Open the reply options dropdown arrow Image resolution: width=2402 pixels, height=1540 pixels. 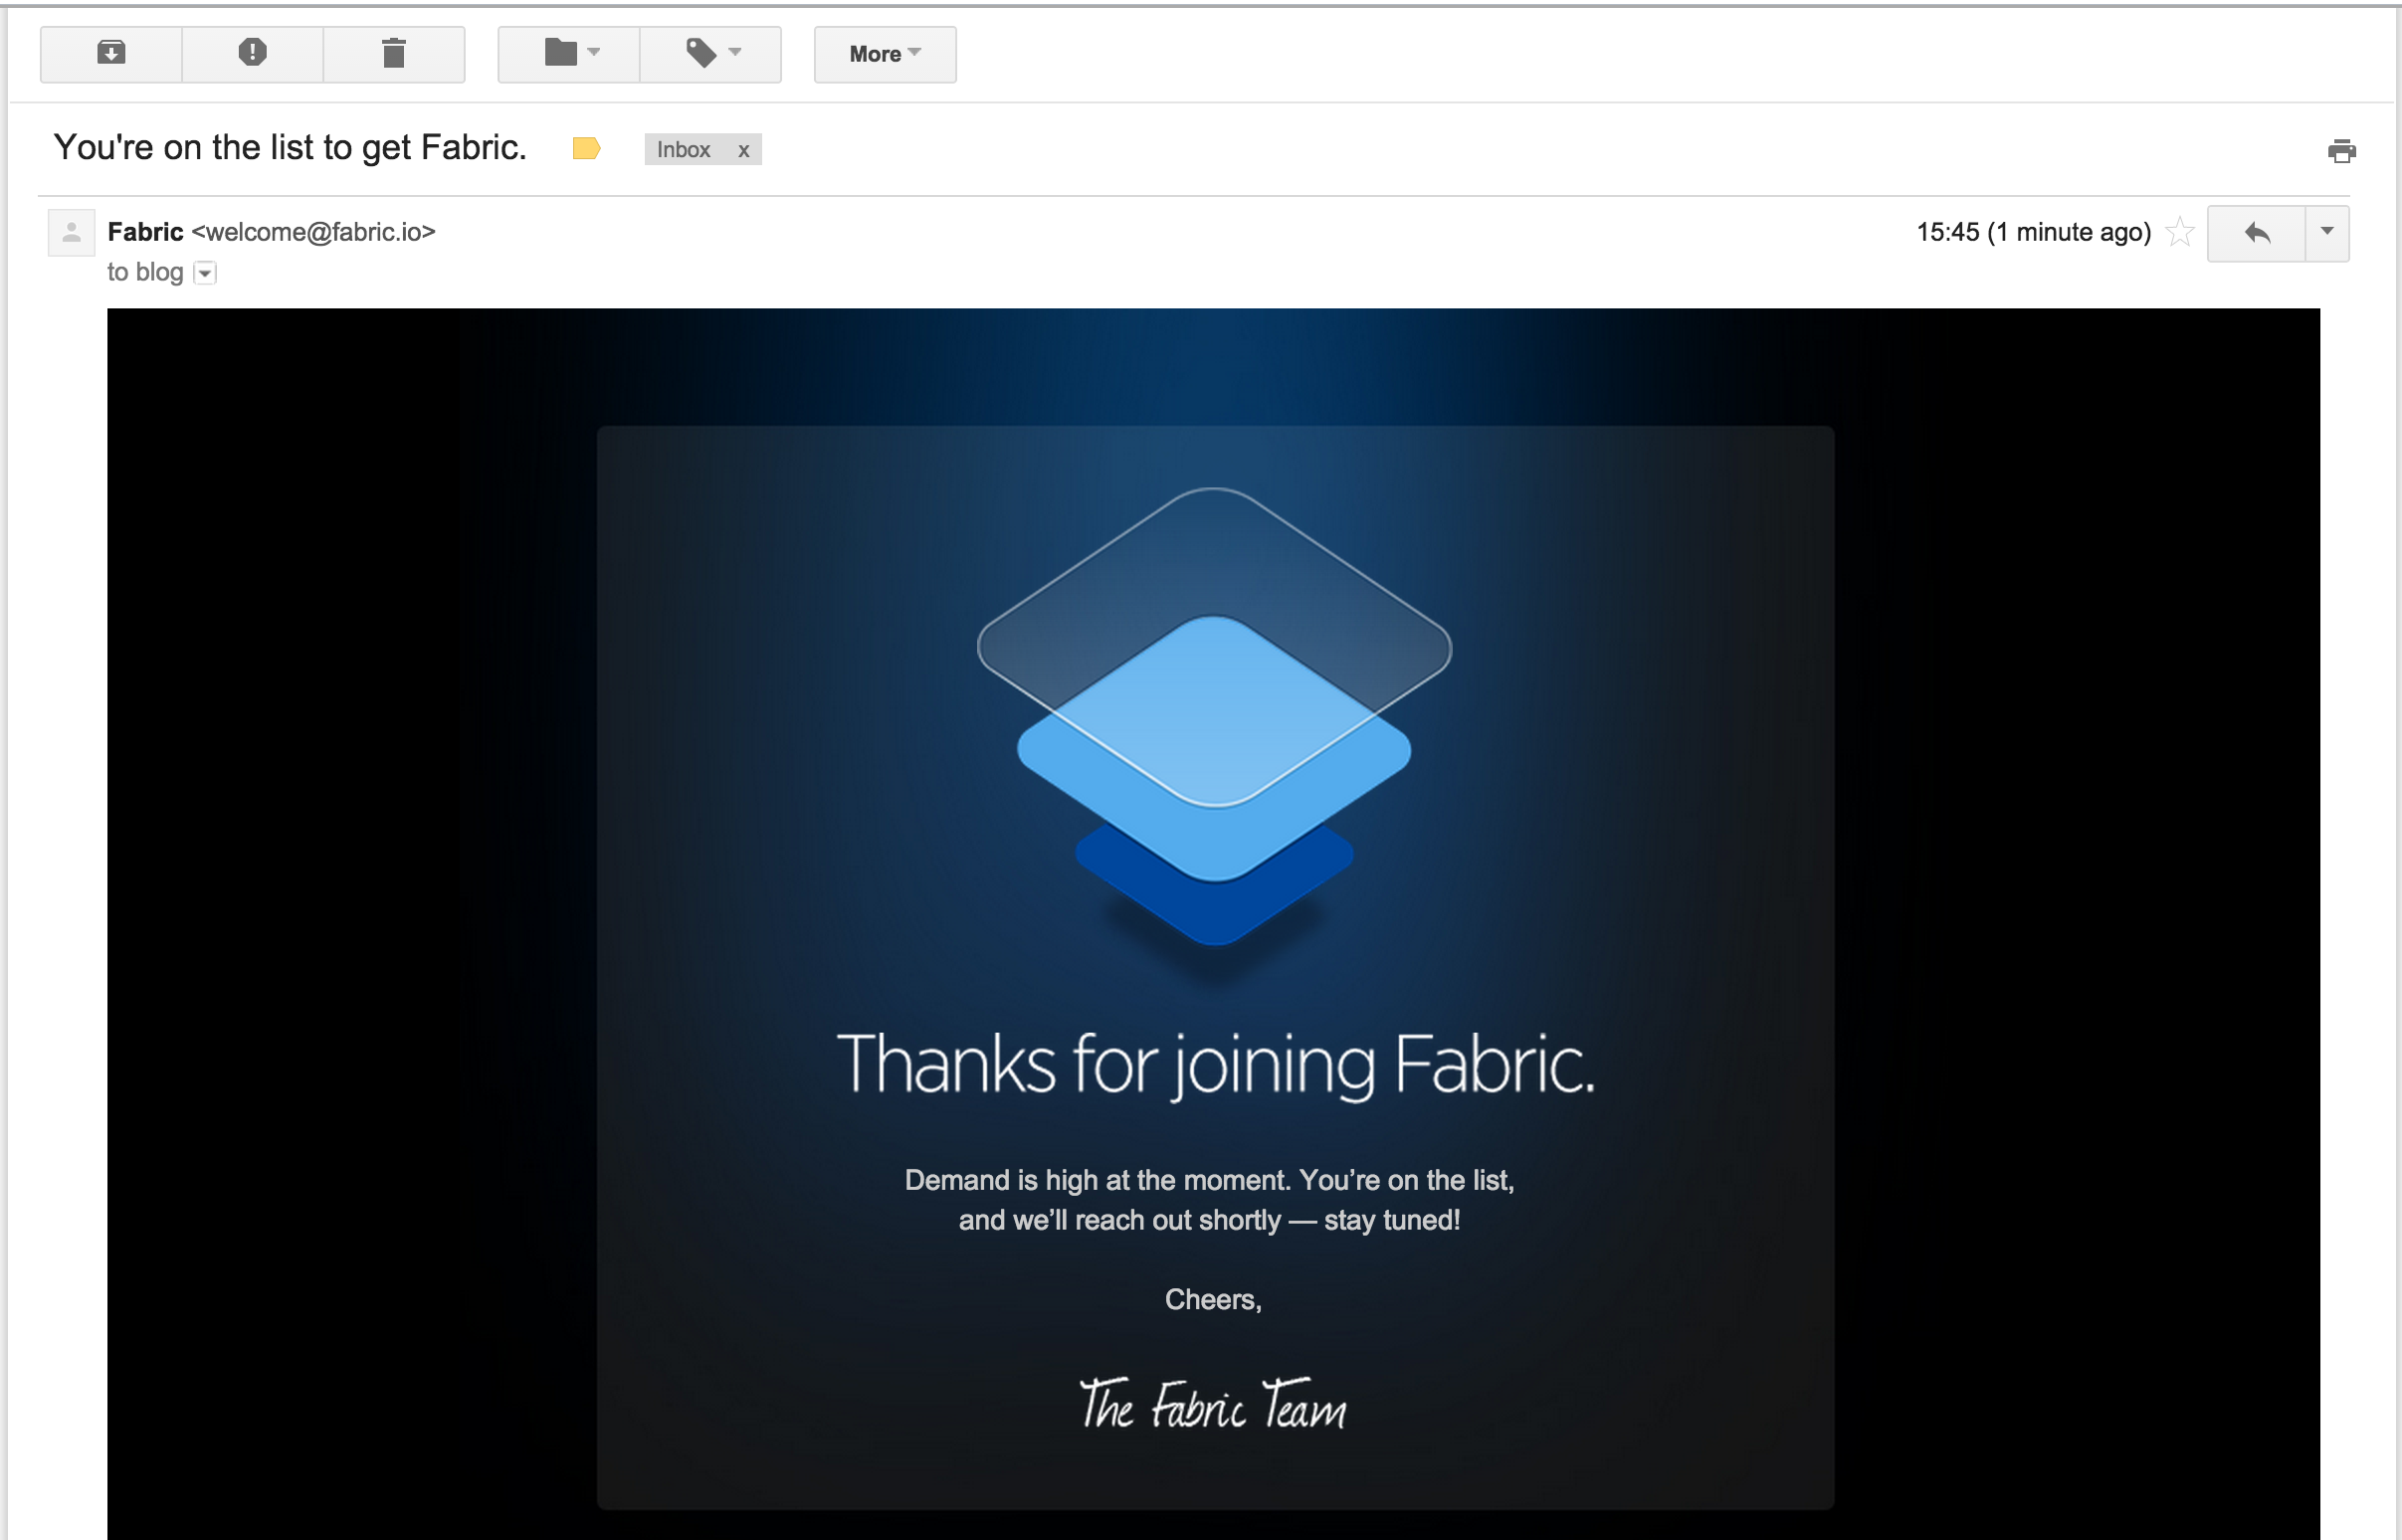click(x=2327, y=233)
